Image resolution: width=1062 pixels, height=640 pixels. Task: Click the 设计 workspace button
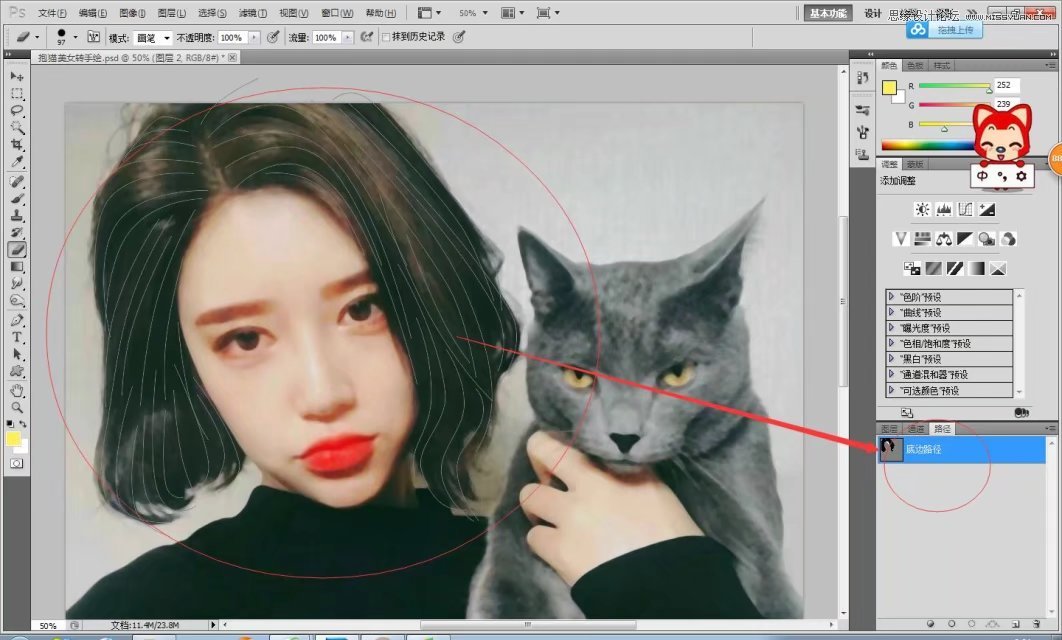[x=873, y=14]
